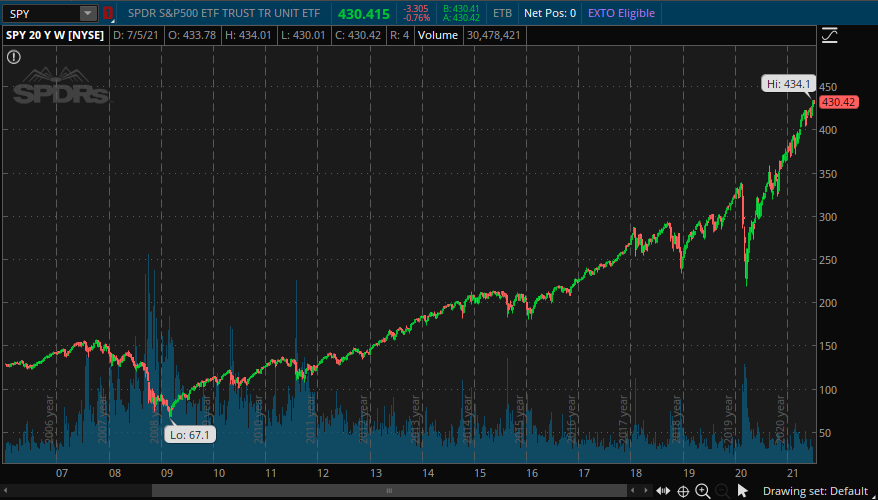
Task: Click the 07 year label on time axis
Action: [x=62, y=473]
